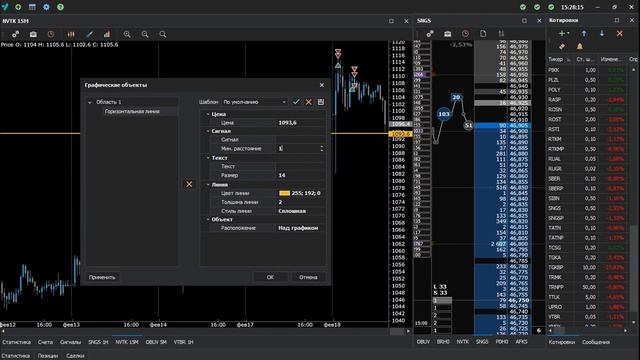640x360 pixels.
Task: Switch to the Сделки tab
Action: (75, 356)
